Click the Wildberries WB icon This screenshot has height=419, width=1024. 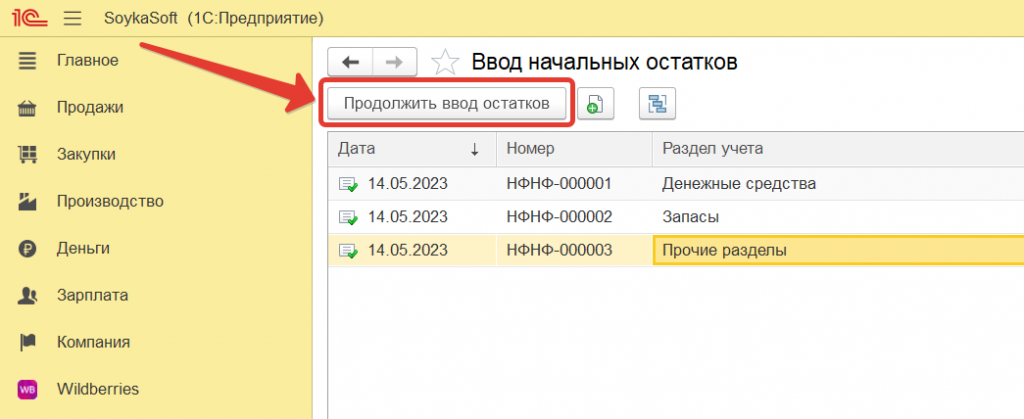(x=28, y=389)
